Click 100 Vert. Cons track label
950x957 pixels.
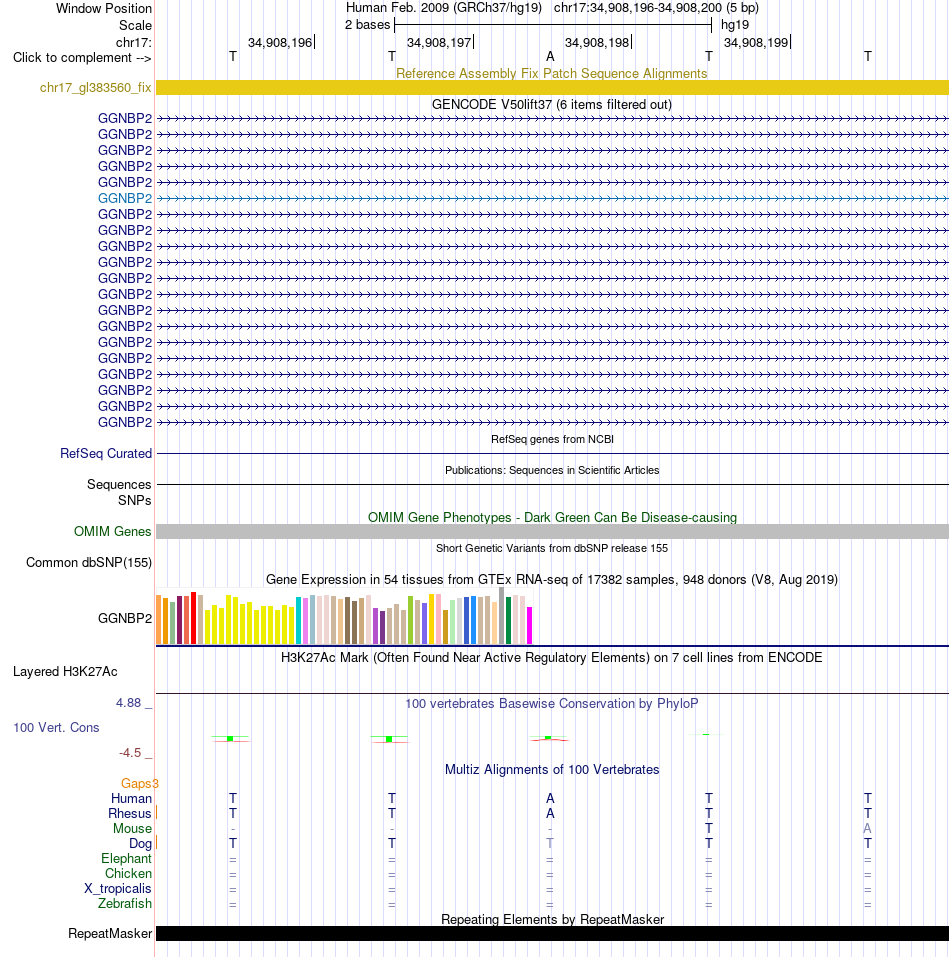point(56,728)
